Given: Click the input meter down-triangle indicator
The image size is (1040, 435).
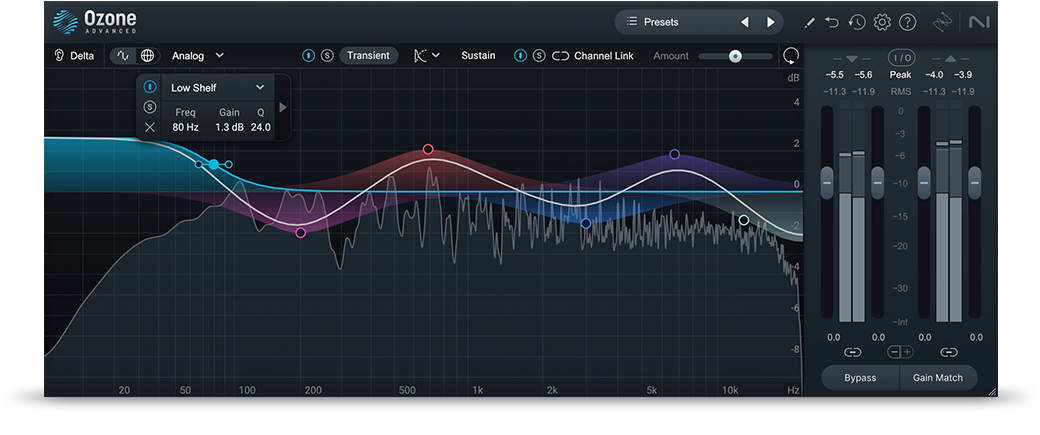Looking at the screenshot, I should (852, 59).
